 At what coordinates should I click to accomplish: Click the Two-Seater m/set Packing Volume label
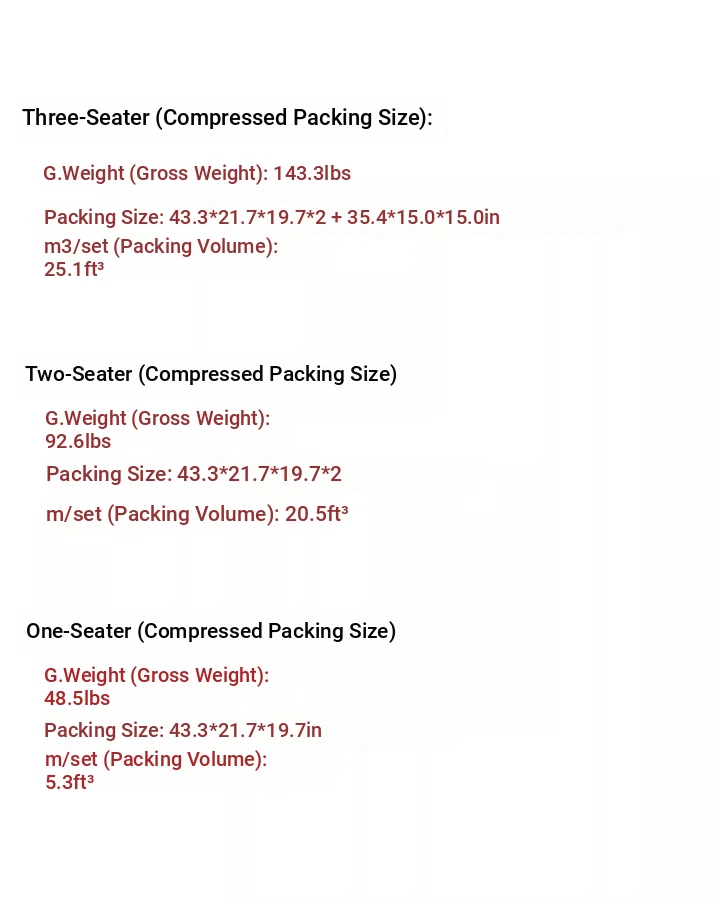[x=162, y=515]
